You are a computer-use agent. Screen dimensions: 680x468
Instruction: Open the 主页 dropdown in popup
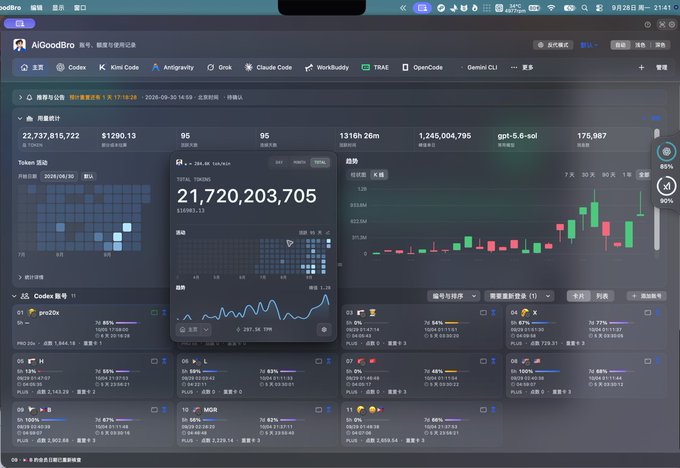[194, 329]
